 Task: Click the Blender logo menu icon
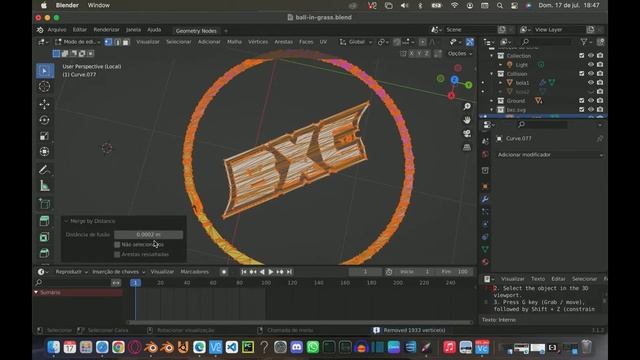(x=40, y=30)
